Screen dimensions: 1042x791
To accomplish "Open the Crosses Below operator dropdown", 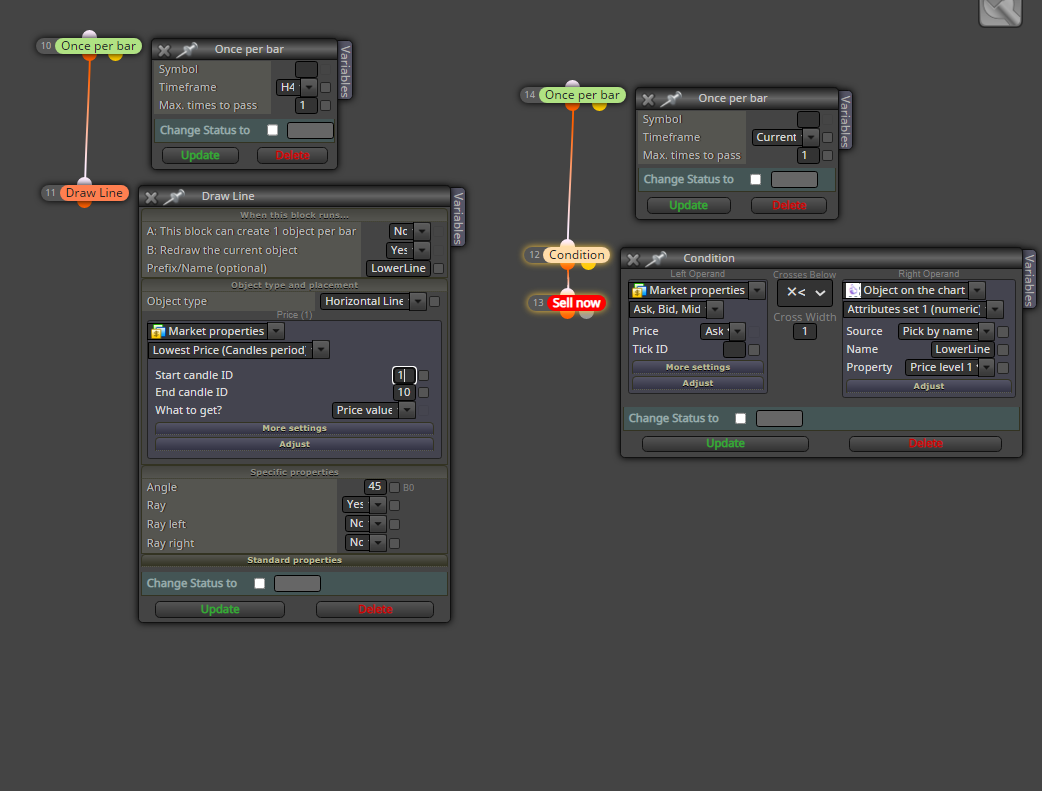I will click(x=805, y=292).
